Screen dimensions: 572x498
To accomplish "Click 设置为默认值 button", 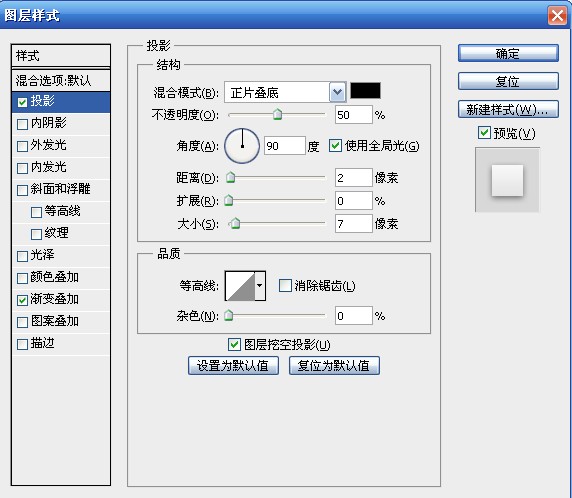I will (233, 366).
